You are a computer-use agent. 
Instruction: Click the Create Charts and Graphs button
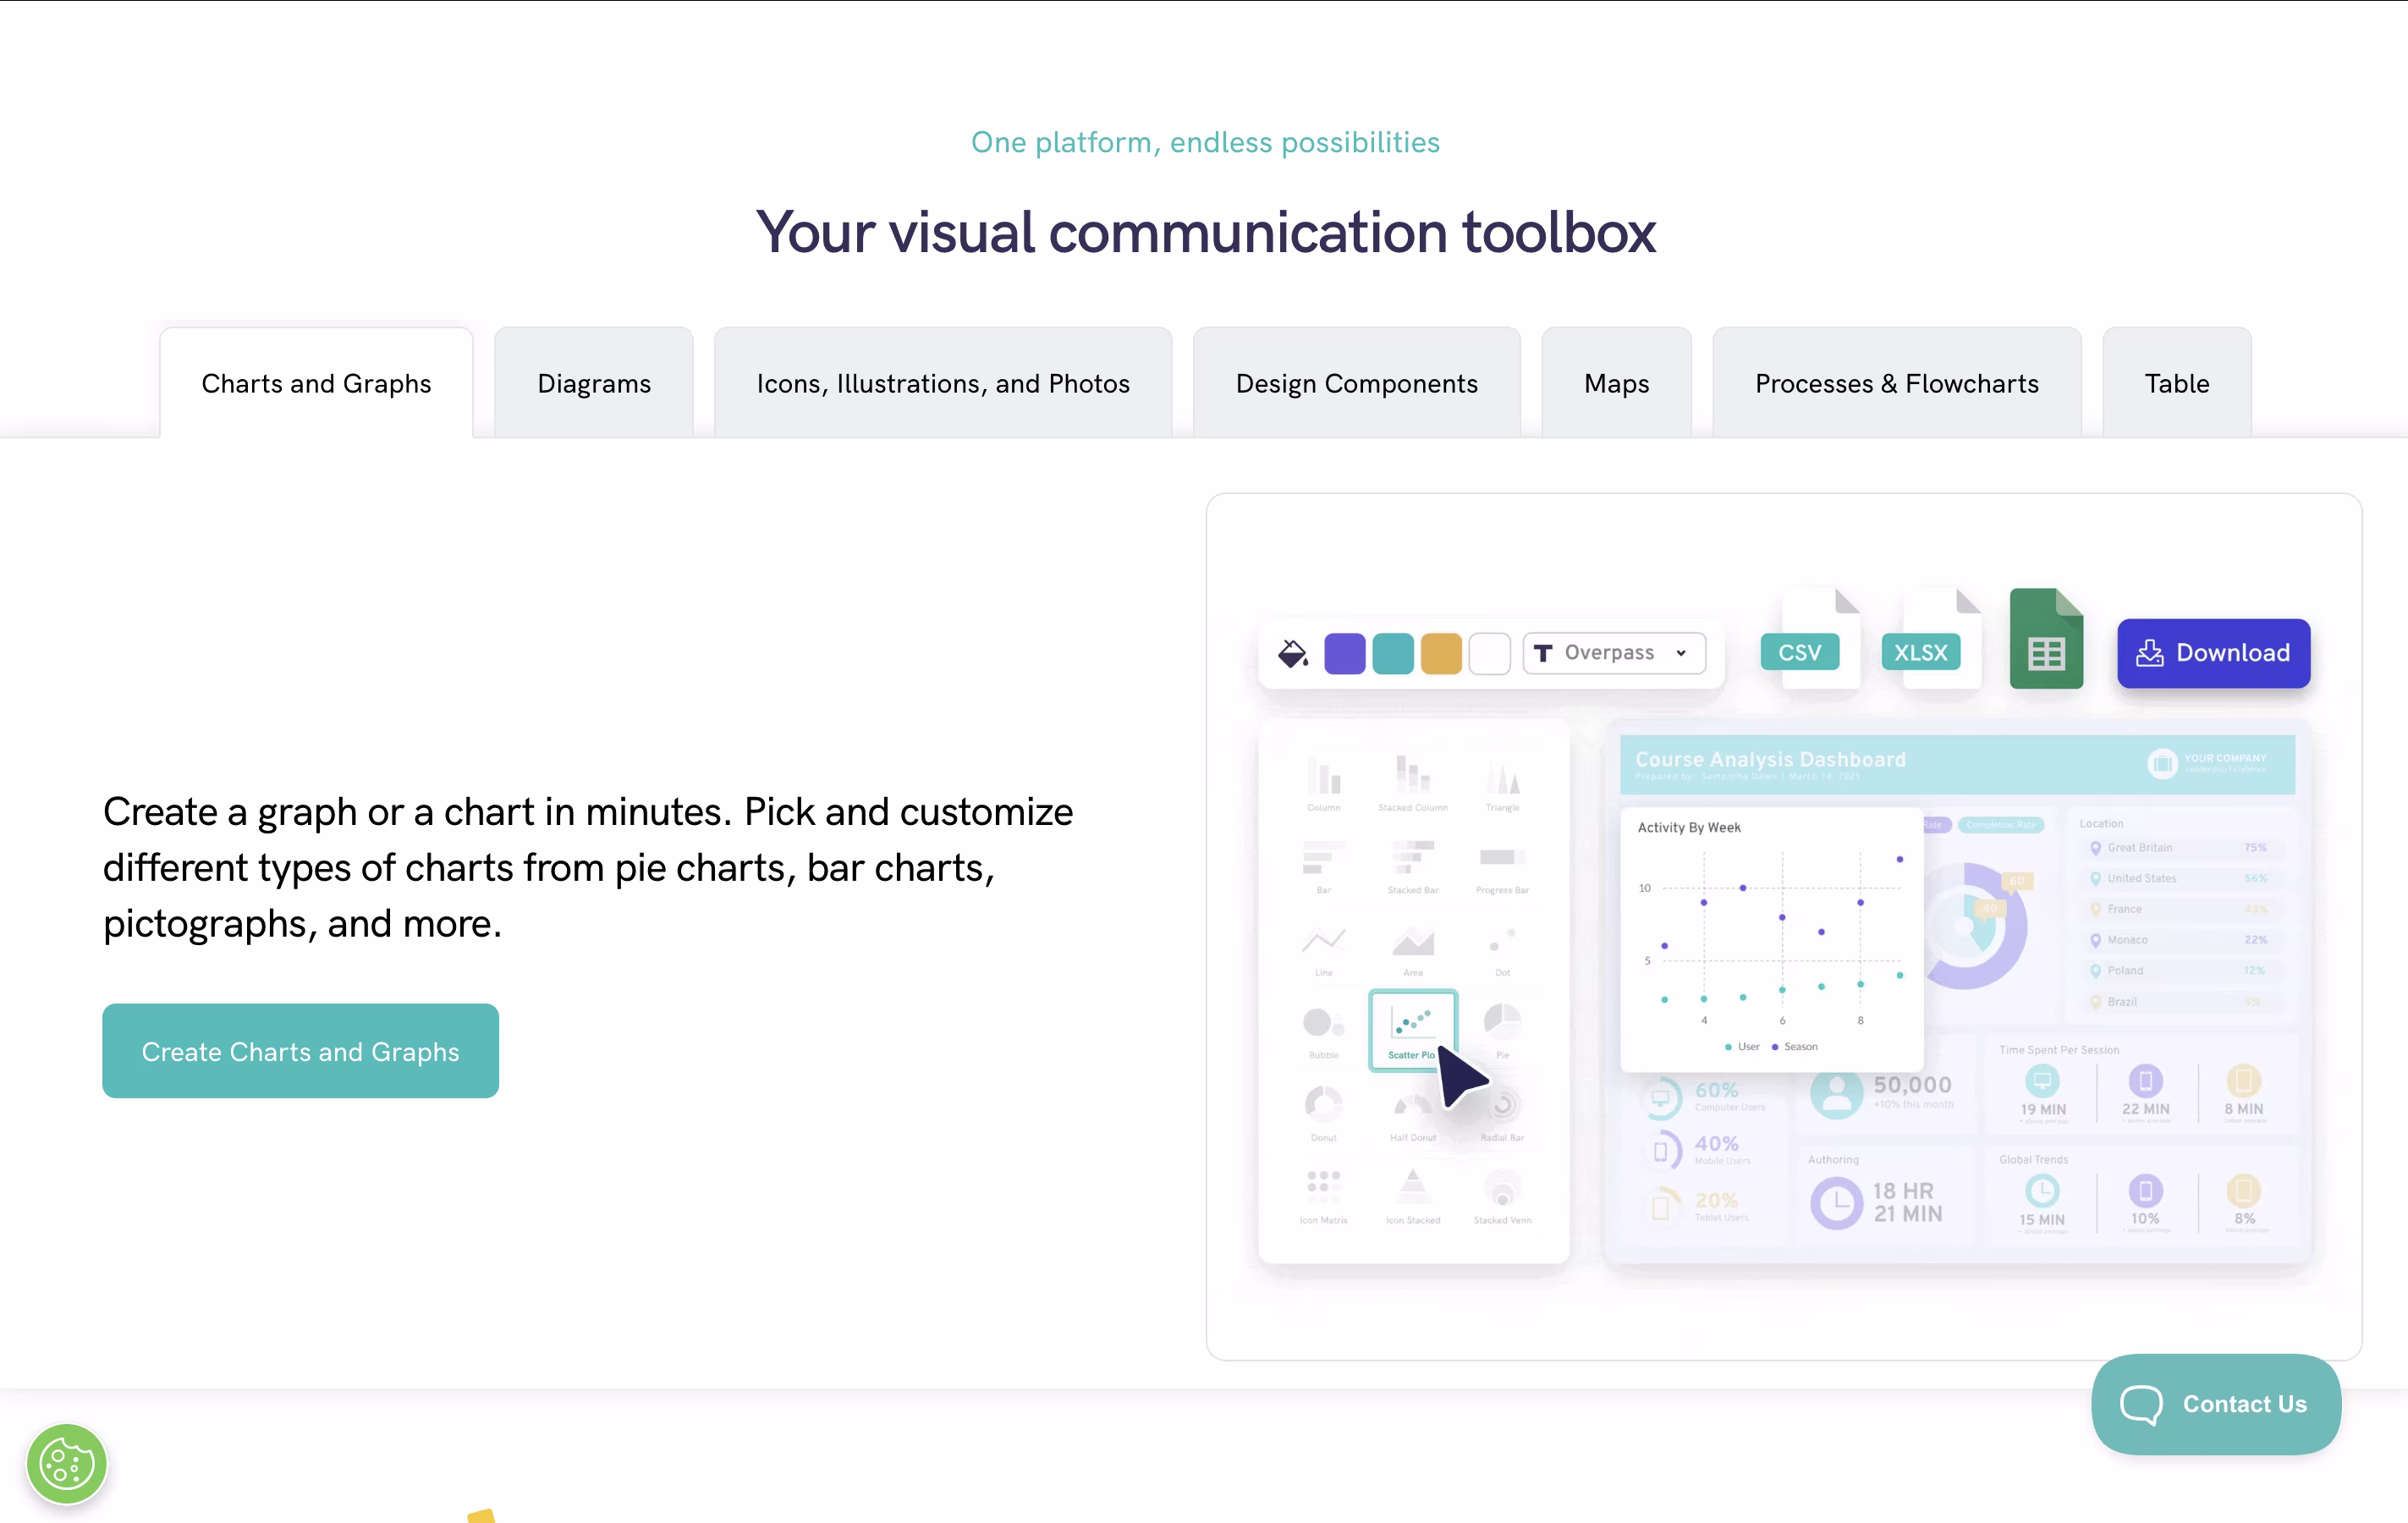coord(300,1051)
